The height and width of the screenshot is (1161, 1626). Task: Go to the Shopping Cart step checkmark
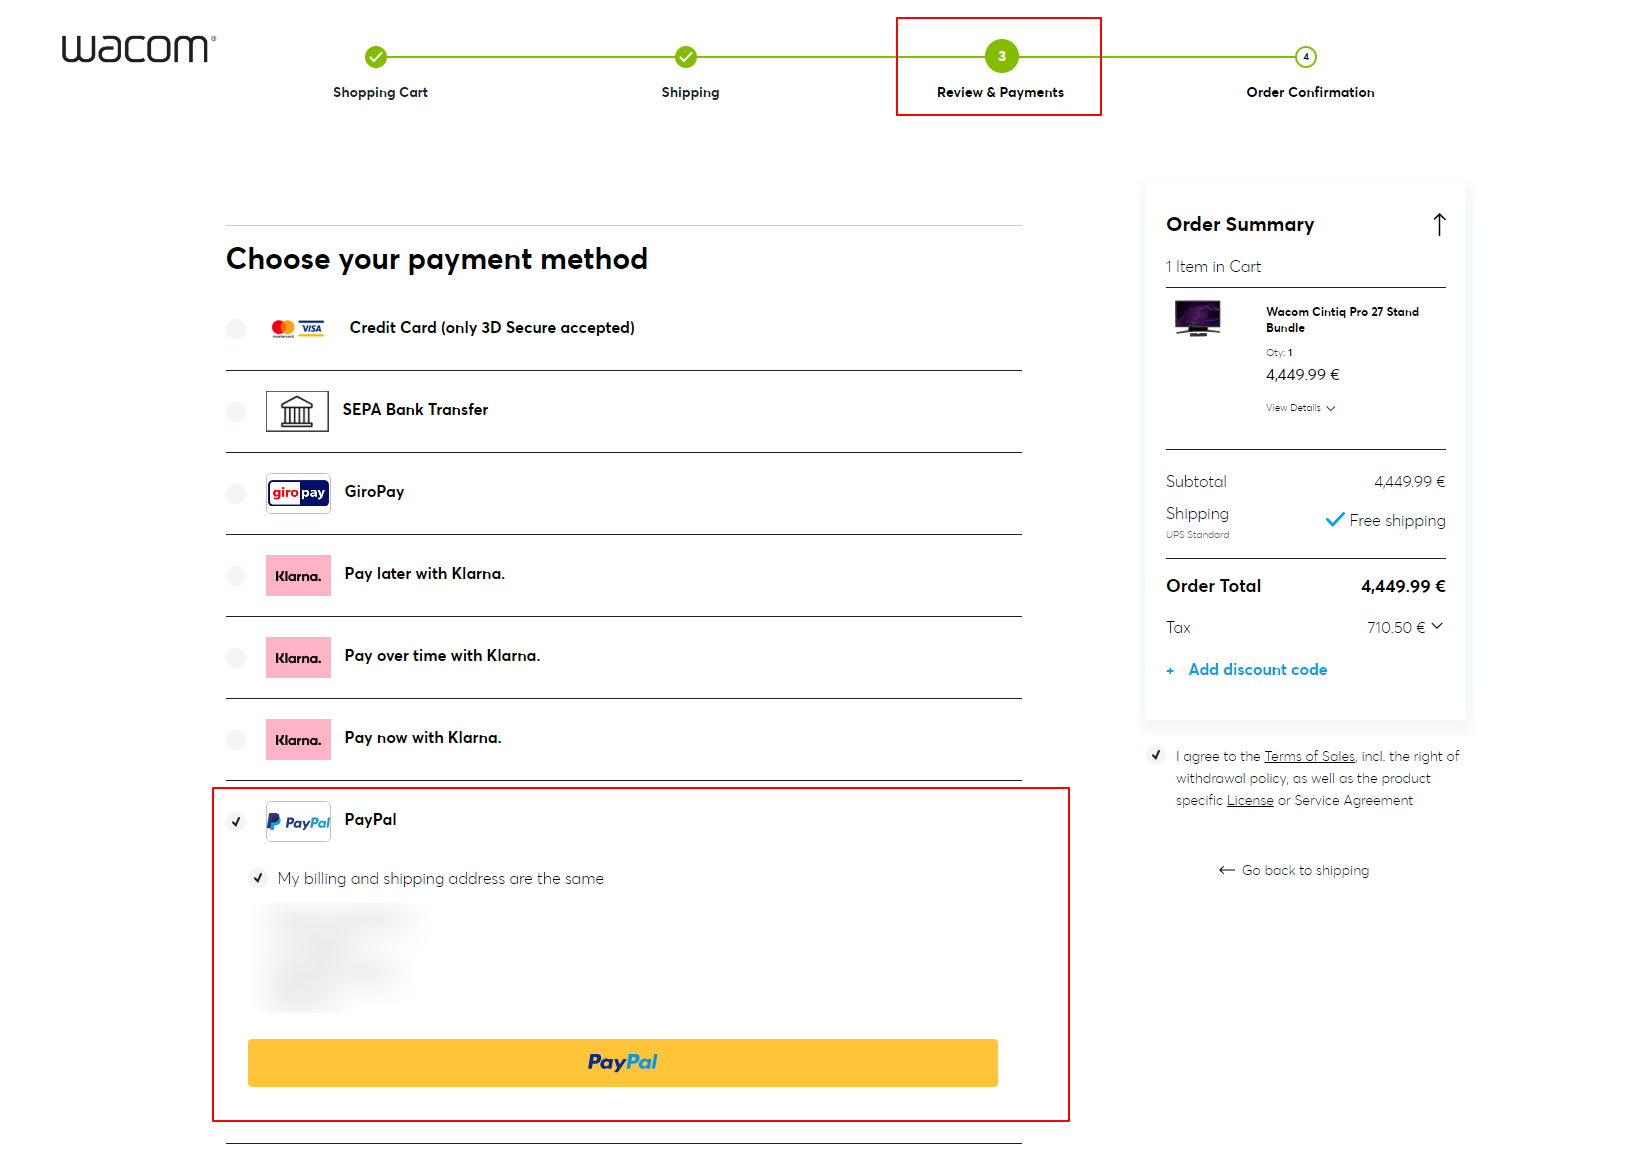pos(376,57)
